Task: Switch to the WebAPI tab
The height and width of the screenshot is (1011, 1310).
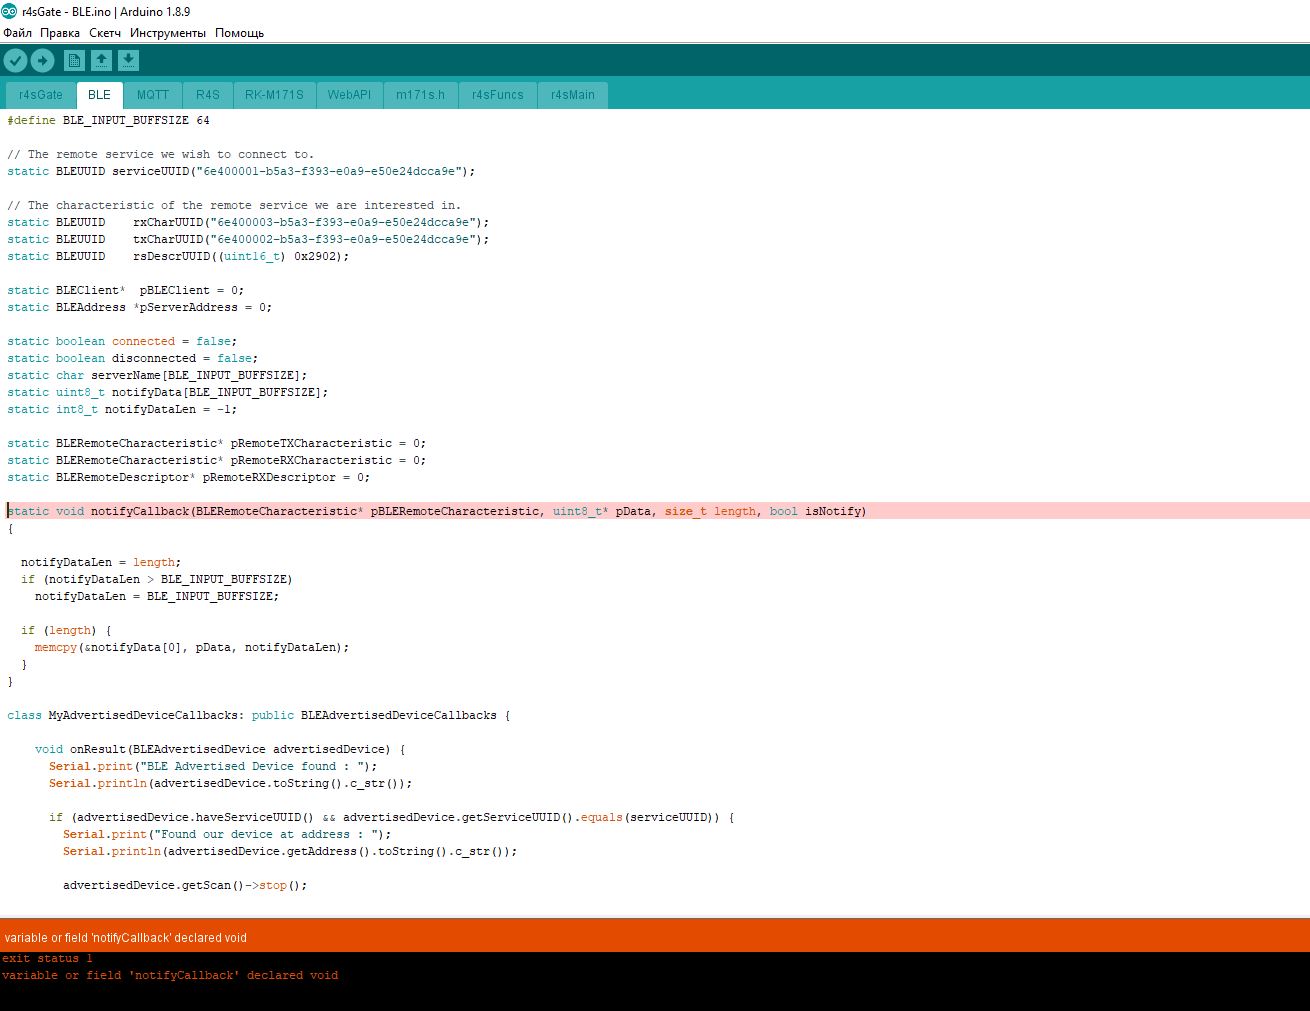Action: [349, 95]
